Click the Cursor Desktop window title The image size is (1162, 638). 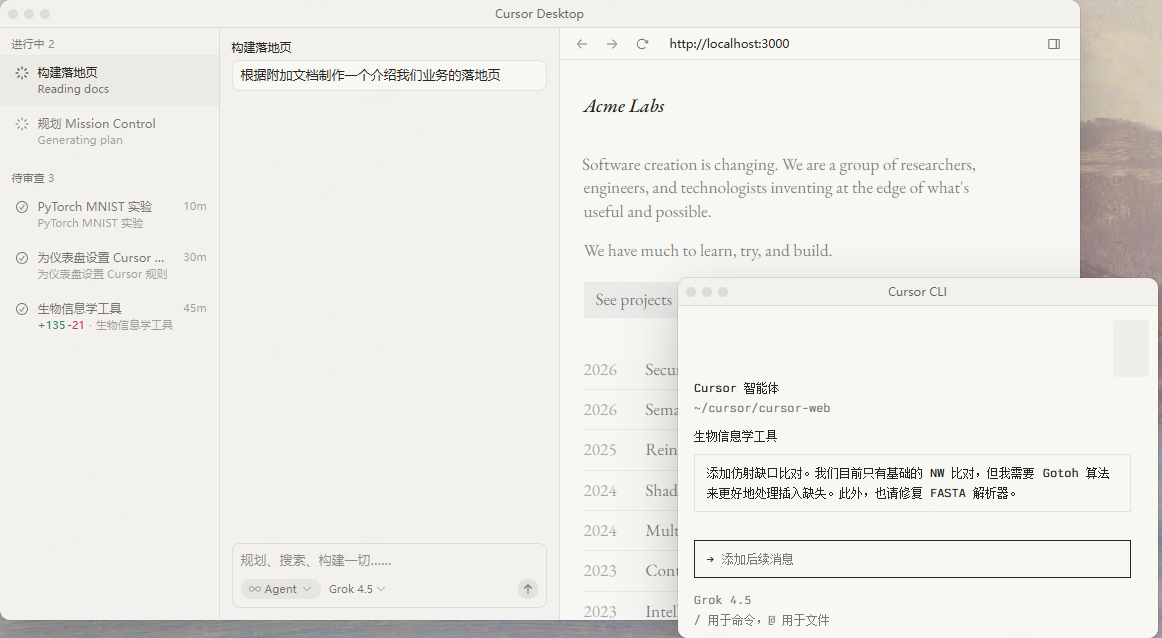(540, 14)
